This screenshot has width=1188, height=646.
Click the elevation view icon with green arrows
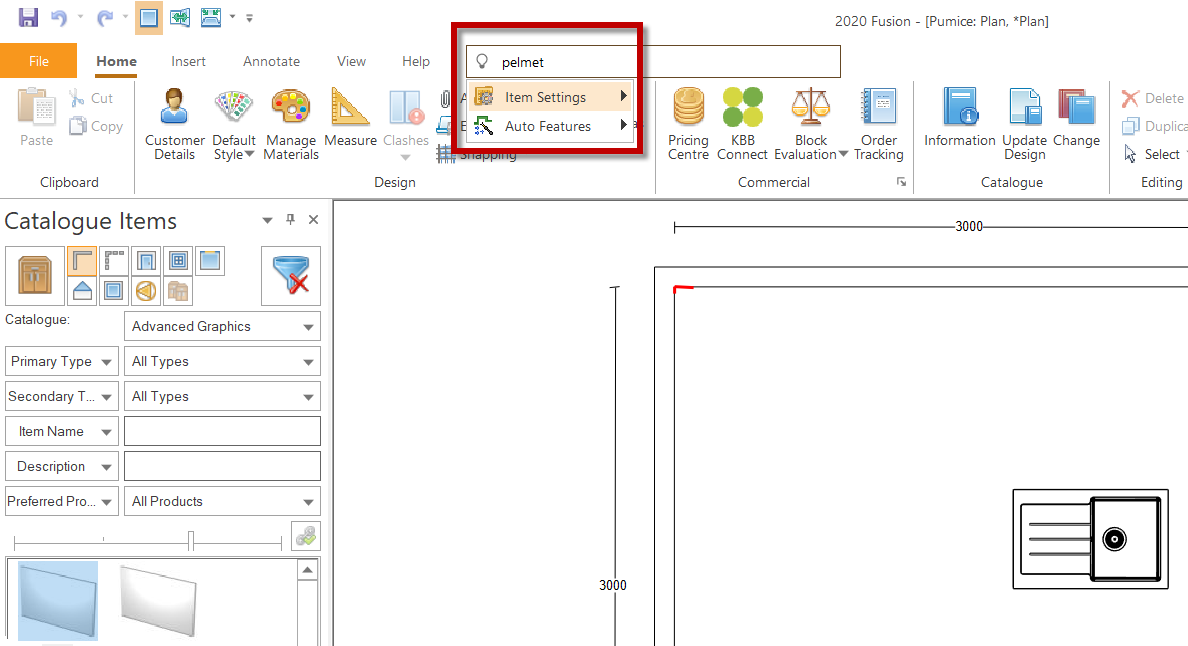180,17
